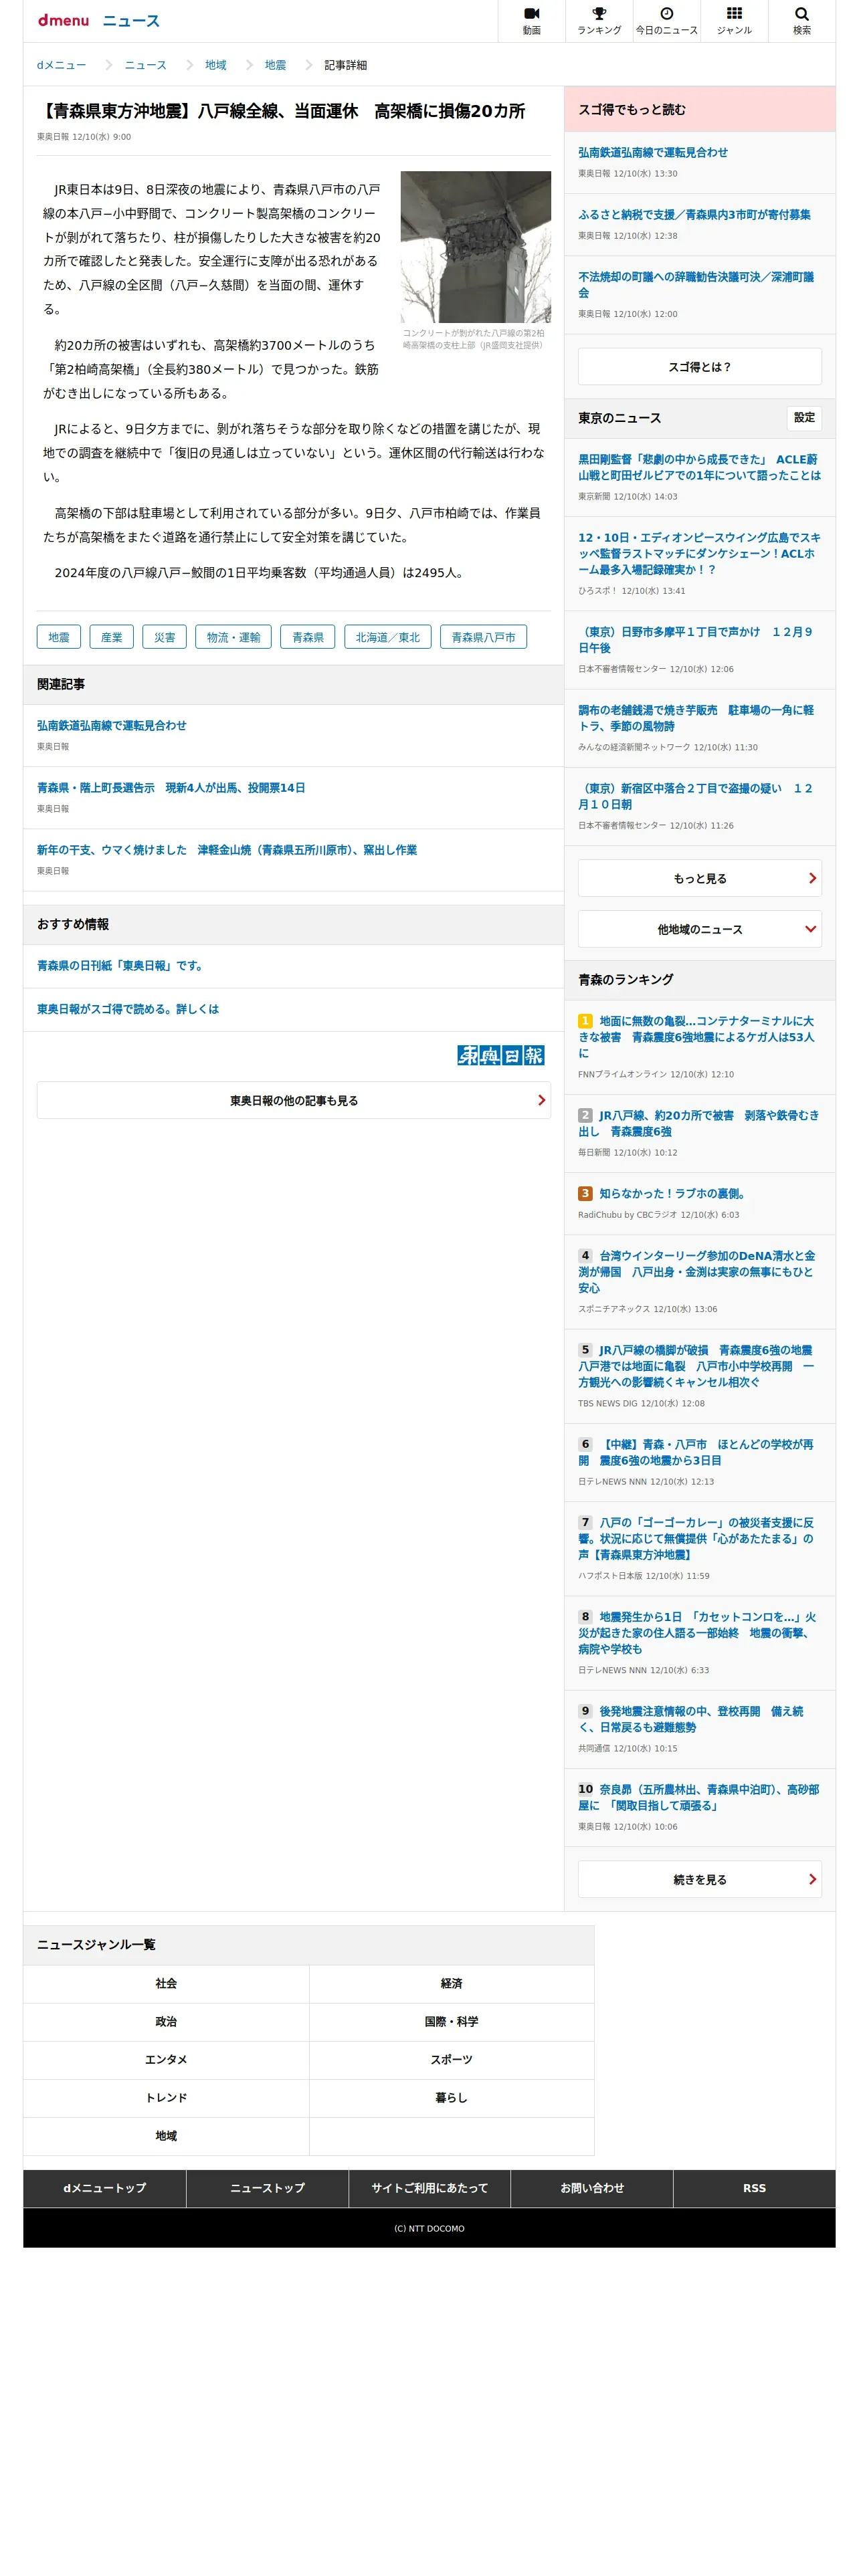Select 社会 genre
Image resolution: width=859 pixels, height=2576 pixels.
point(166,1984)
